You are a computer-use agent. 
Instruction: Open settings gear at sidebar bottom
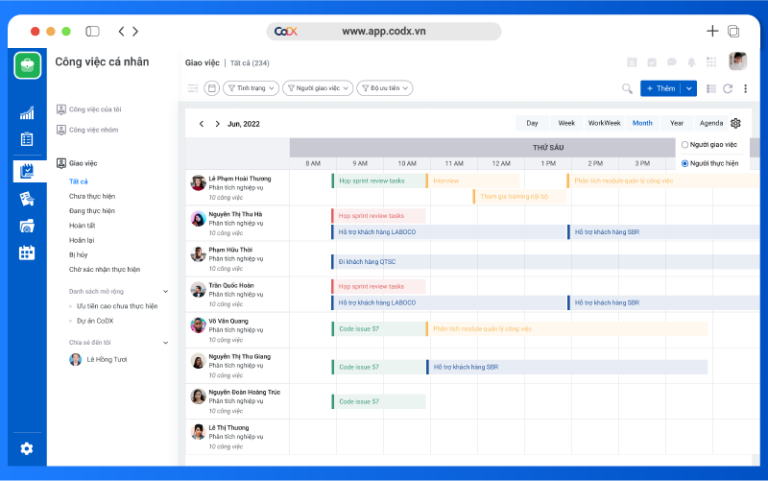pyautogui.click(x=27, y=448)
